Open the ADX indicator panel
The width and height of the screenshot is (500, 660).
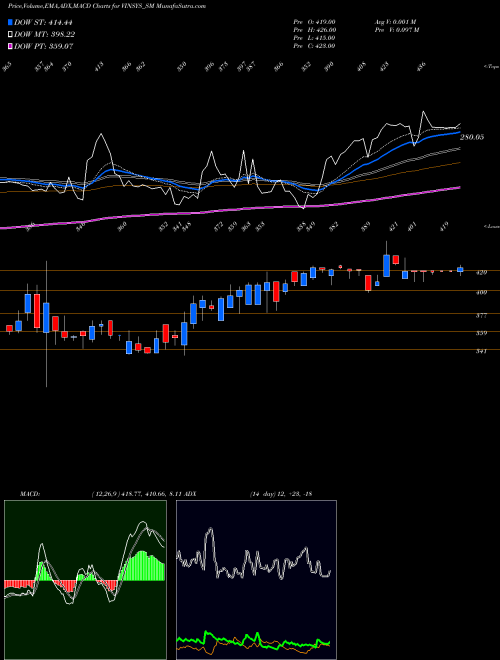click(x=256, y=580)
